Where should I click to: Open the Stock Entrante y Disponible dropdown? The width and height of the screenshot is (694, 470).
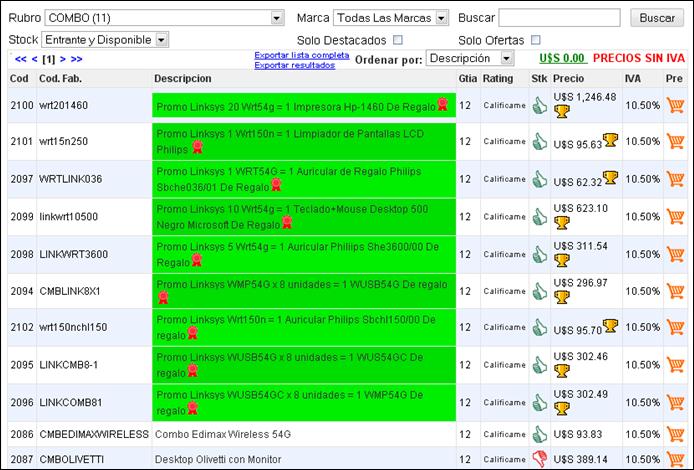pos(105,40)
